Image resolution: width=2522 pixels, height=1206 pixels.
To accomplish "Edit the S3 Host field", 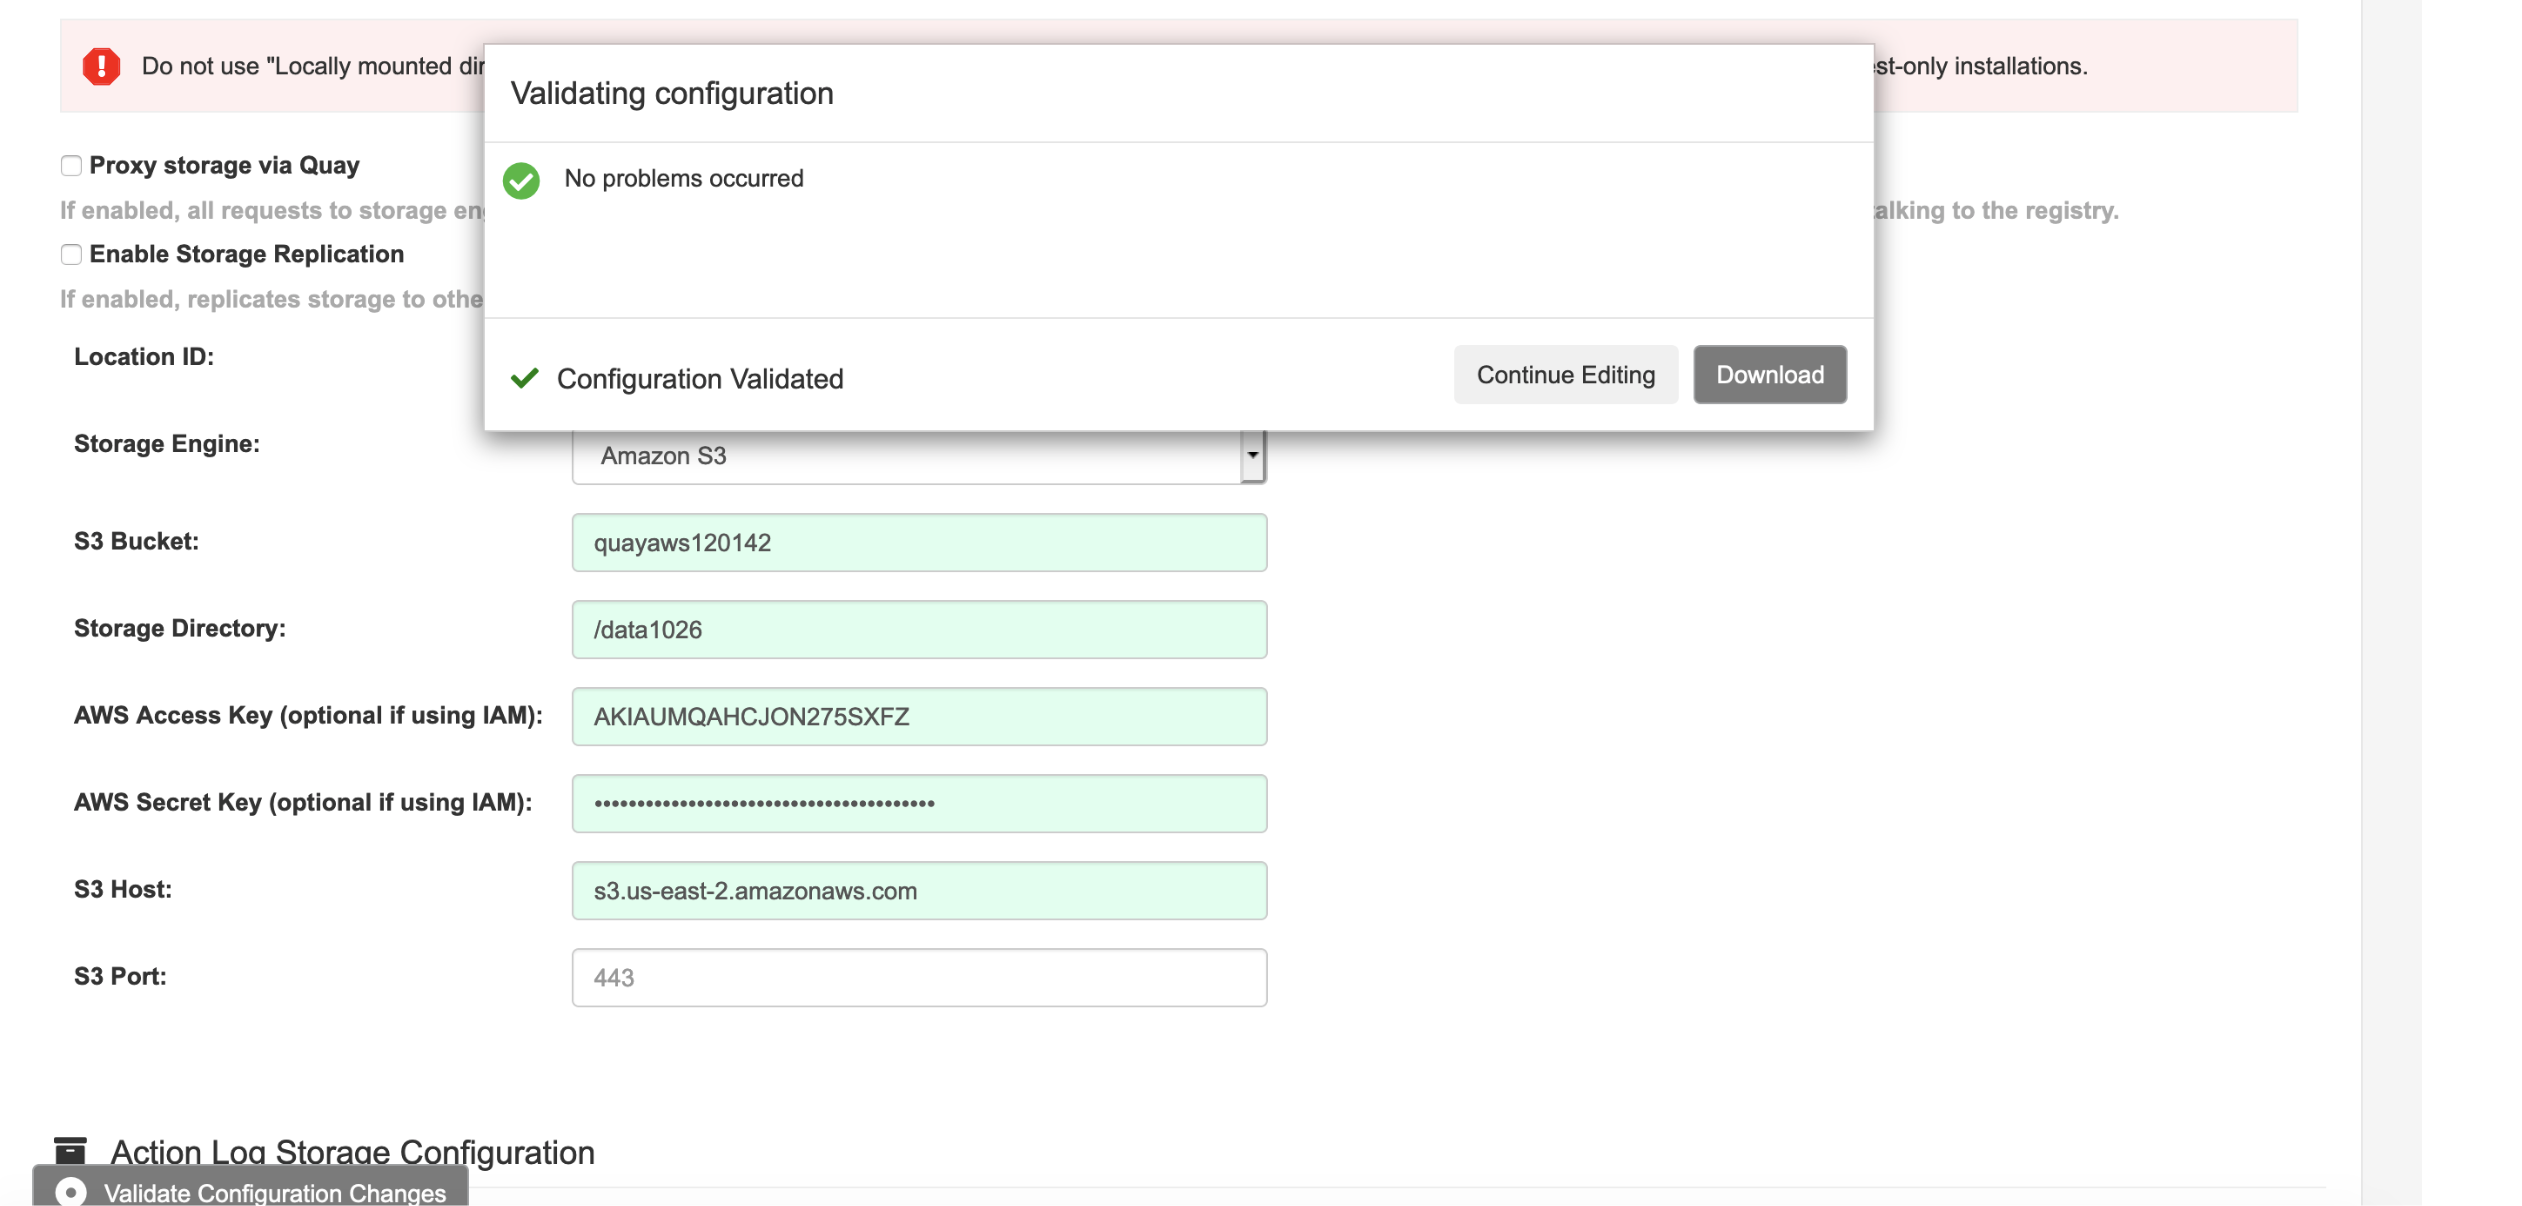I will tap(918, 891).
